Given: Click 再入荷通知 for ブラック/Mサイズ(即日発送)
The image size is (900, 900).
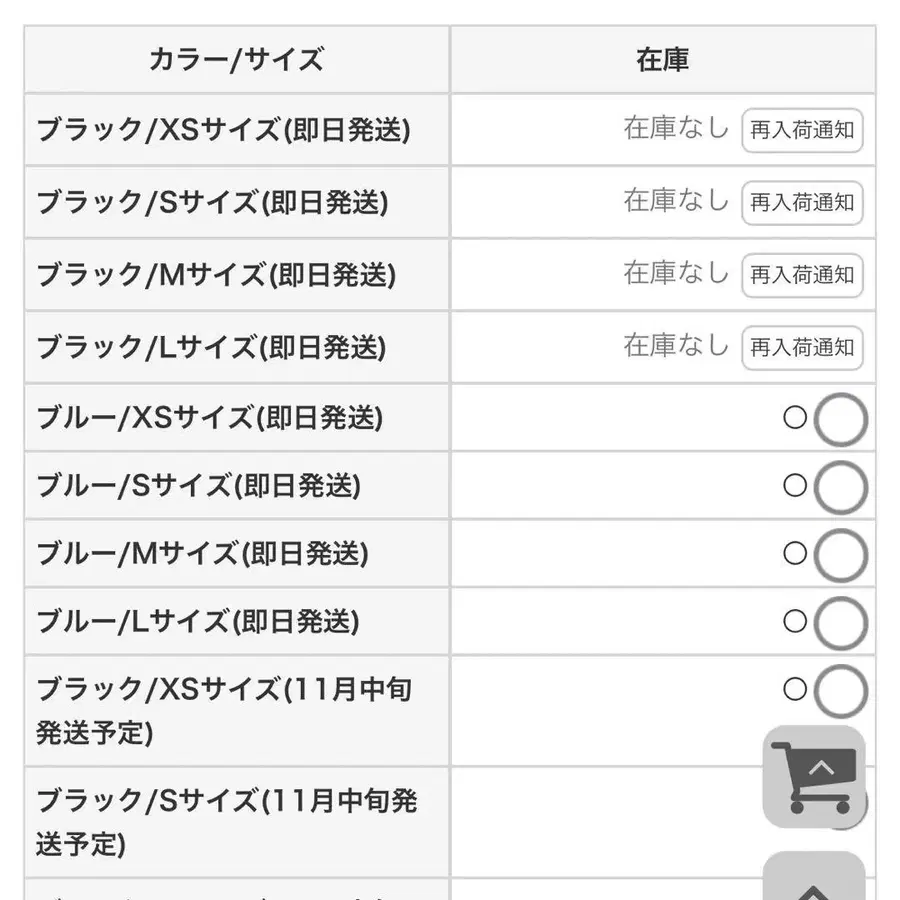Looking at the screenshot, I should [802, 275].
